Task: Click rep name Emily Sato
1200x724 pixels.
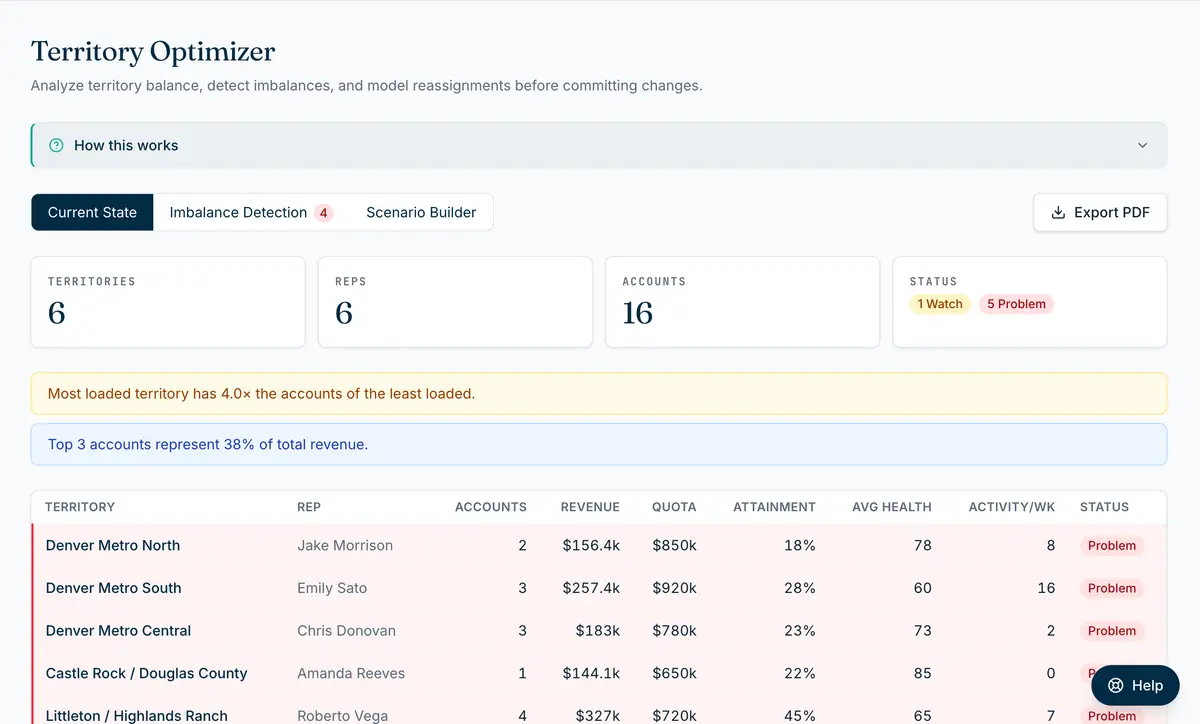Action: 332,588
